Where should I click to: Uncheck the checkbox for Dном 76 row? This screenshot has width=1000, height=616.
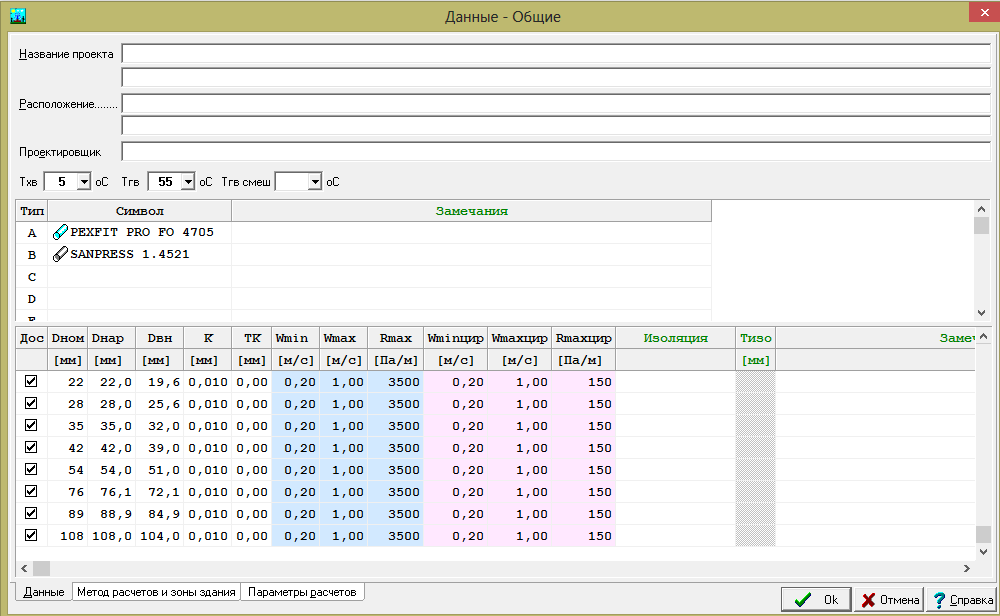31,492
